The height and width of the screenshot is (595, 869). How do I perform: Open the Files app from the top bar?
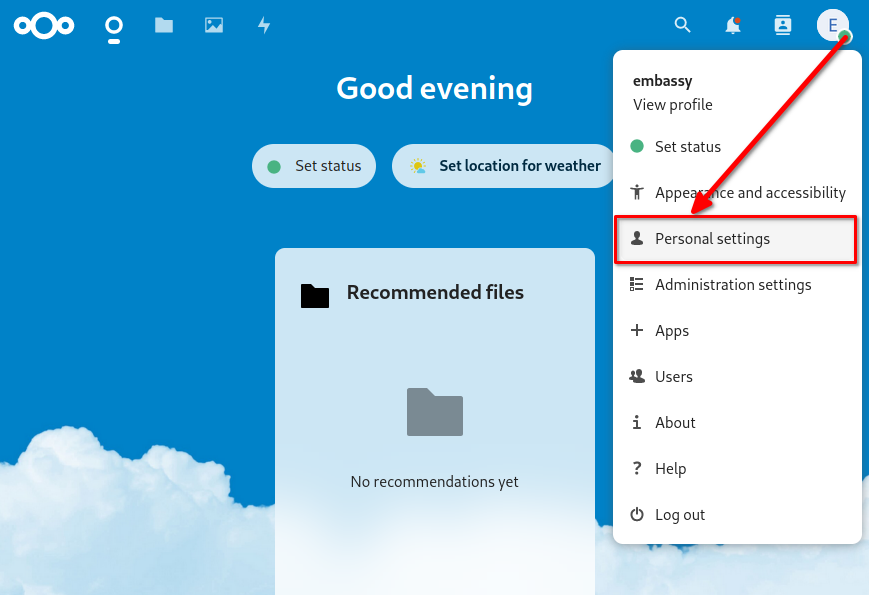click(x=164, y=25)
